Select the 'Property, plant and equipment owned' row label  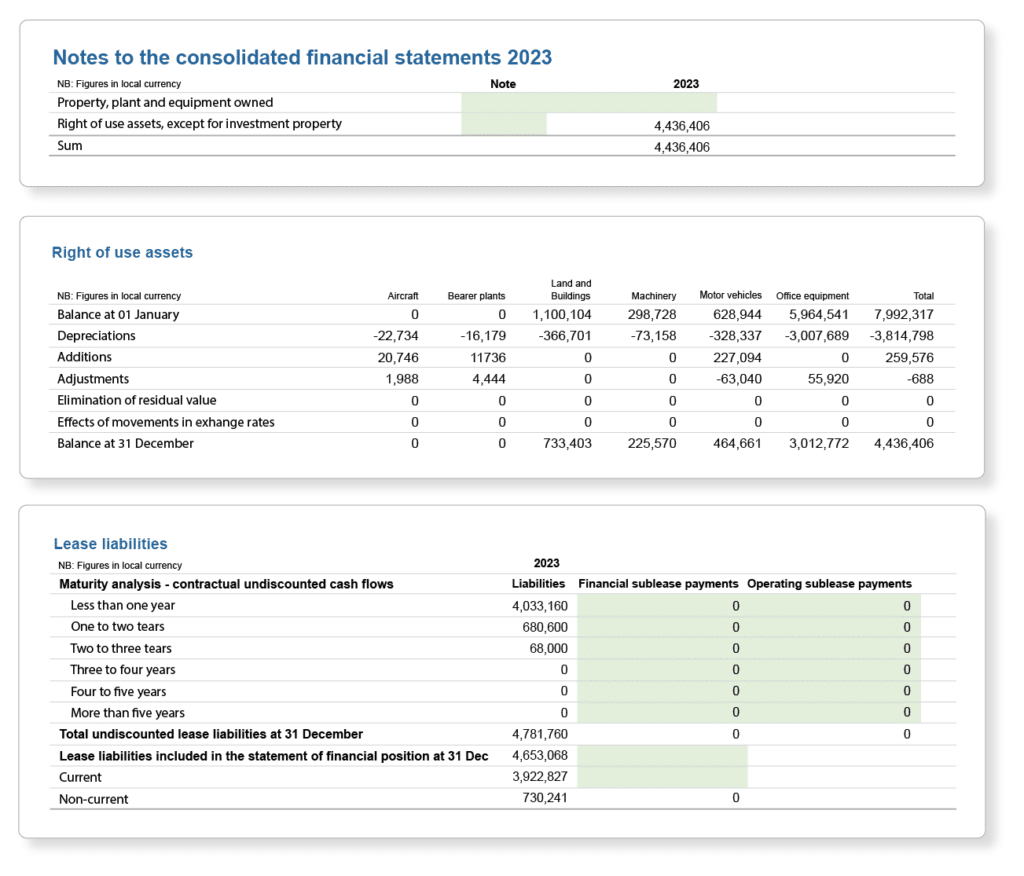coord(165,103)
